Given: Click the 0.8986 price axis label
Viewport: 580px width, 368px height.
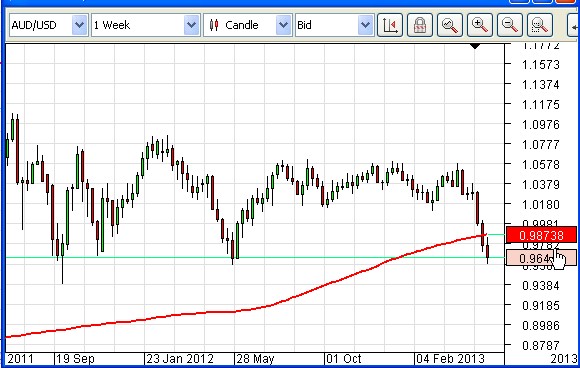Looking at the screenshot, I should tap(541, 325).
